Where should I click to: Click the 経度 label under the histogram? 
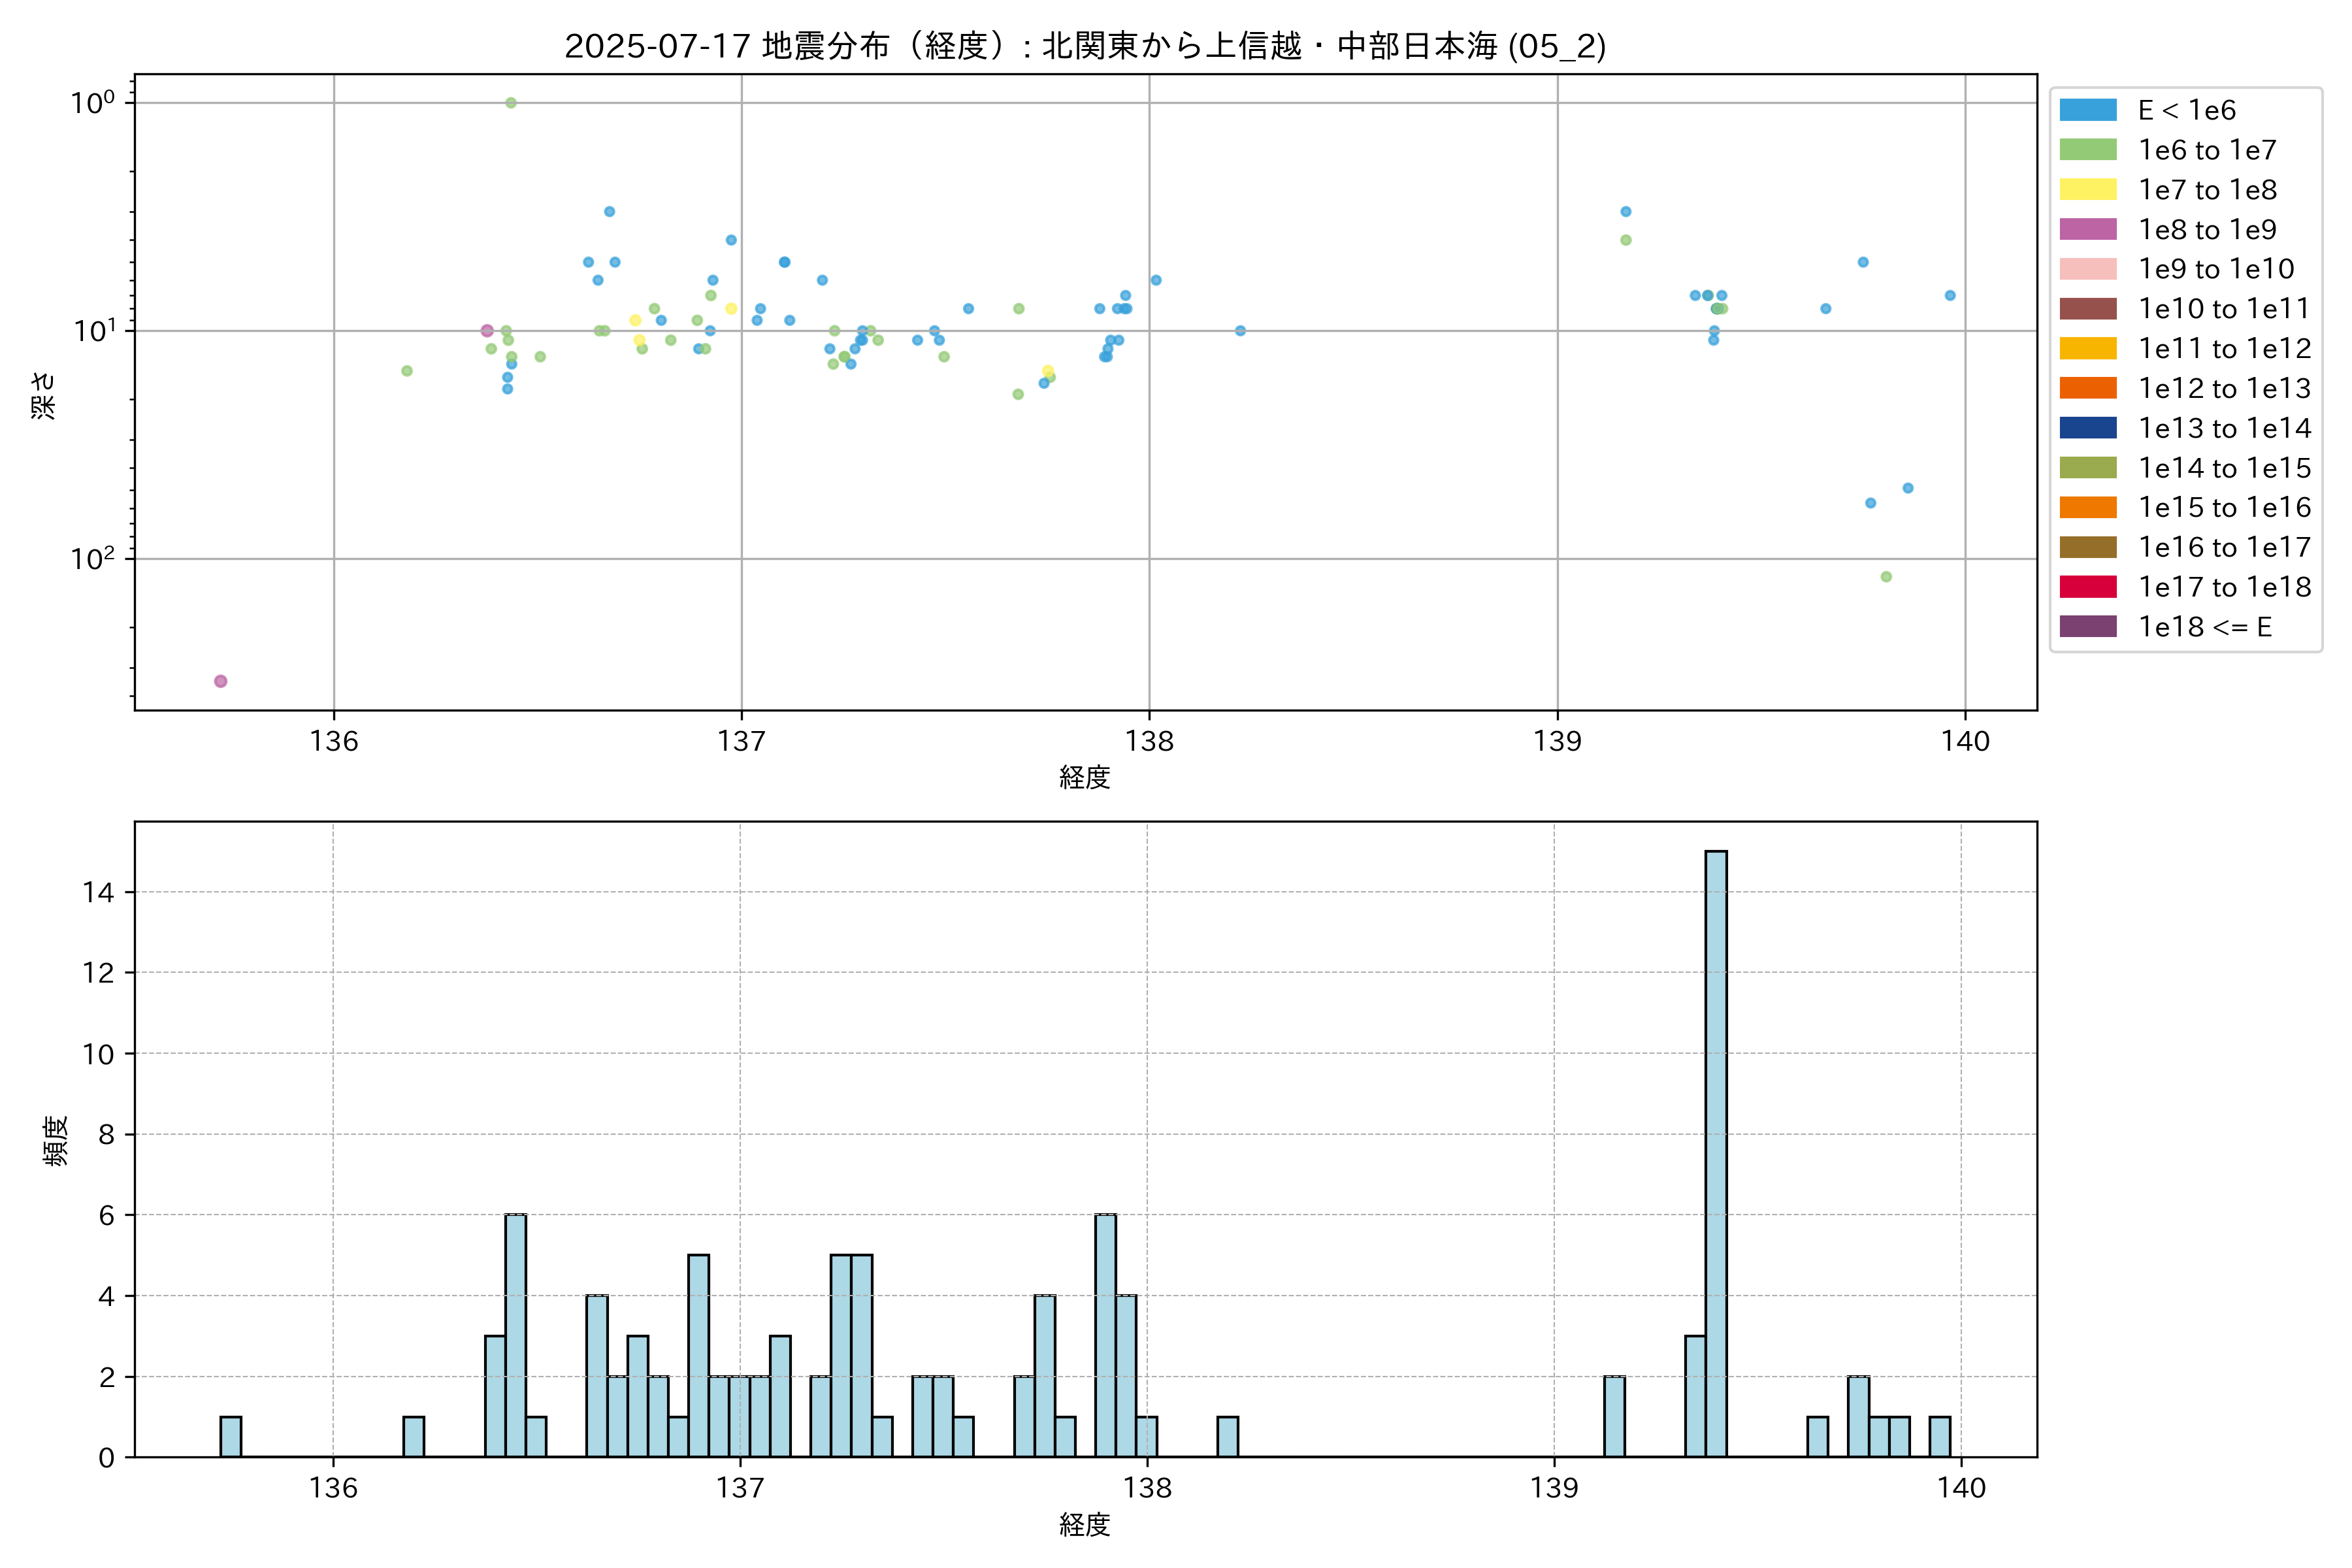click(x=1085, y=1524)
